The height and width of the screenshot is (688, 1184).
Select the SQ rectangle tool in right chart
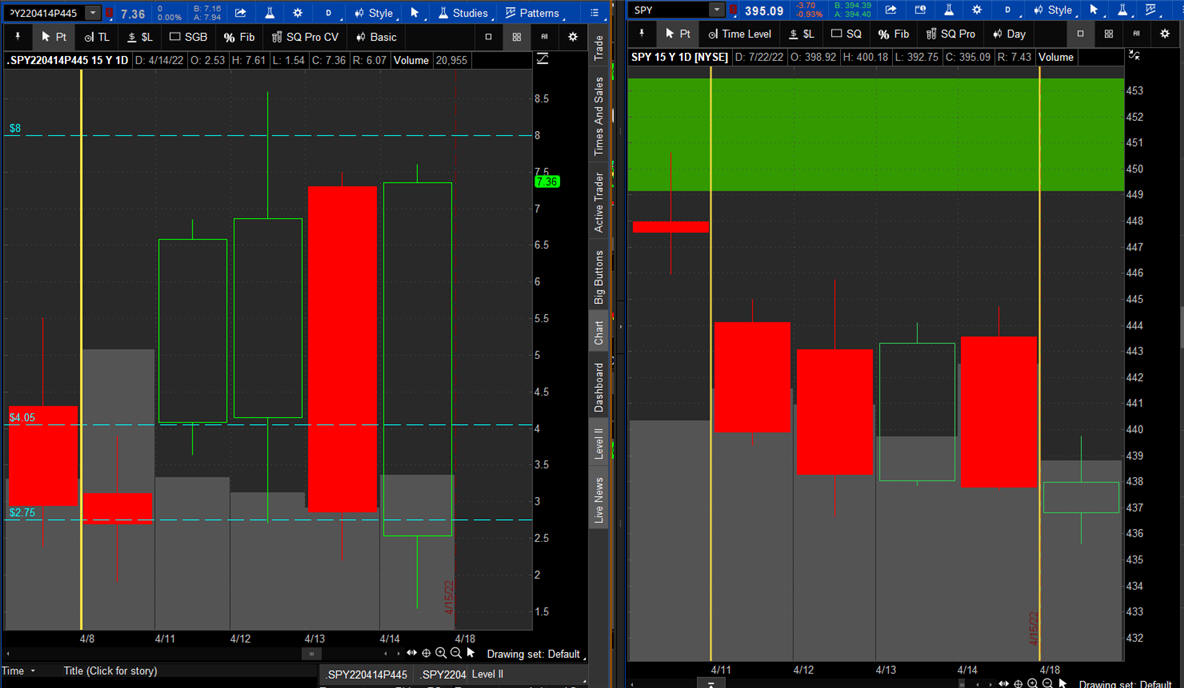tap(846, 34)
